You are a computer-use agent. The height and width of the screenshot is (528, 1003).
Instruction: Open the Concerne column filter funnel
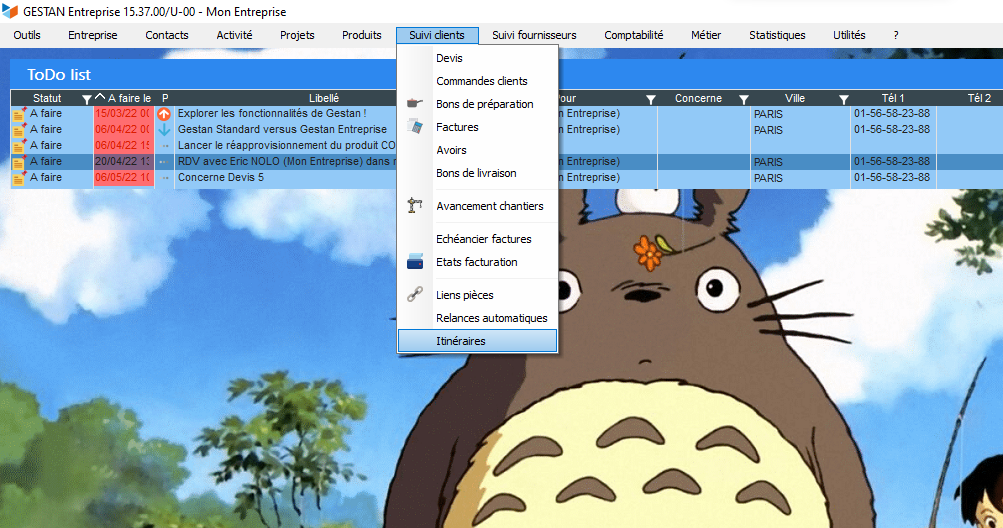point(743,99)
